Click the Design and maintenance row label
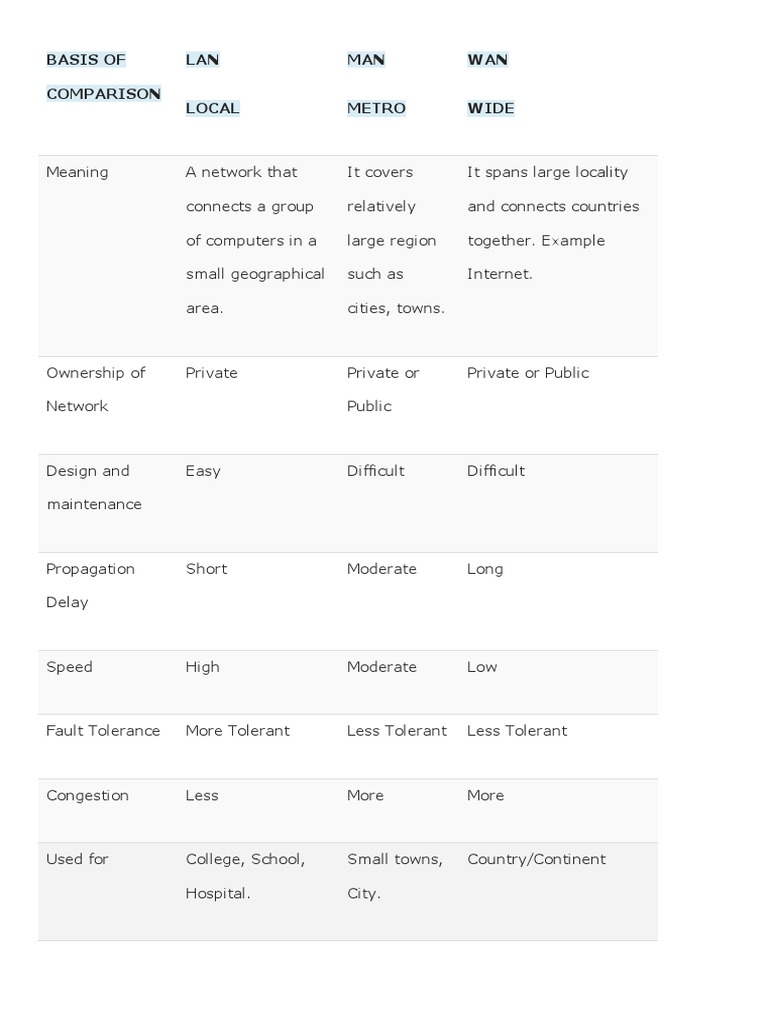Viewport: 768px width, 1024px height. pyautogui.click(x=93, y=487)
